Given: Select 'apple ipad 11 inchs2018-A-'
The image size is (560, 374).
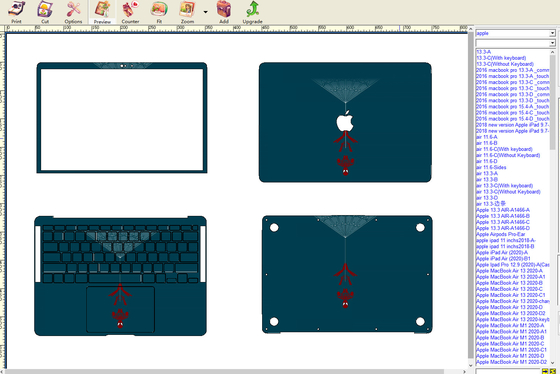Looking at the screenshot, I should [506, 240].
